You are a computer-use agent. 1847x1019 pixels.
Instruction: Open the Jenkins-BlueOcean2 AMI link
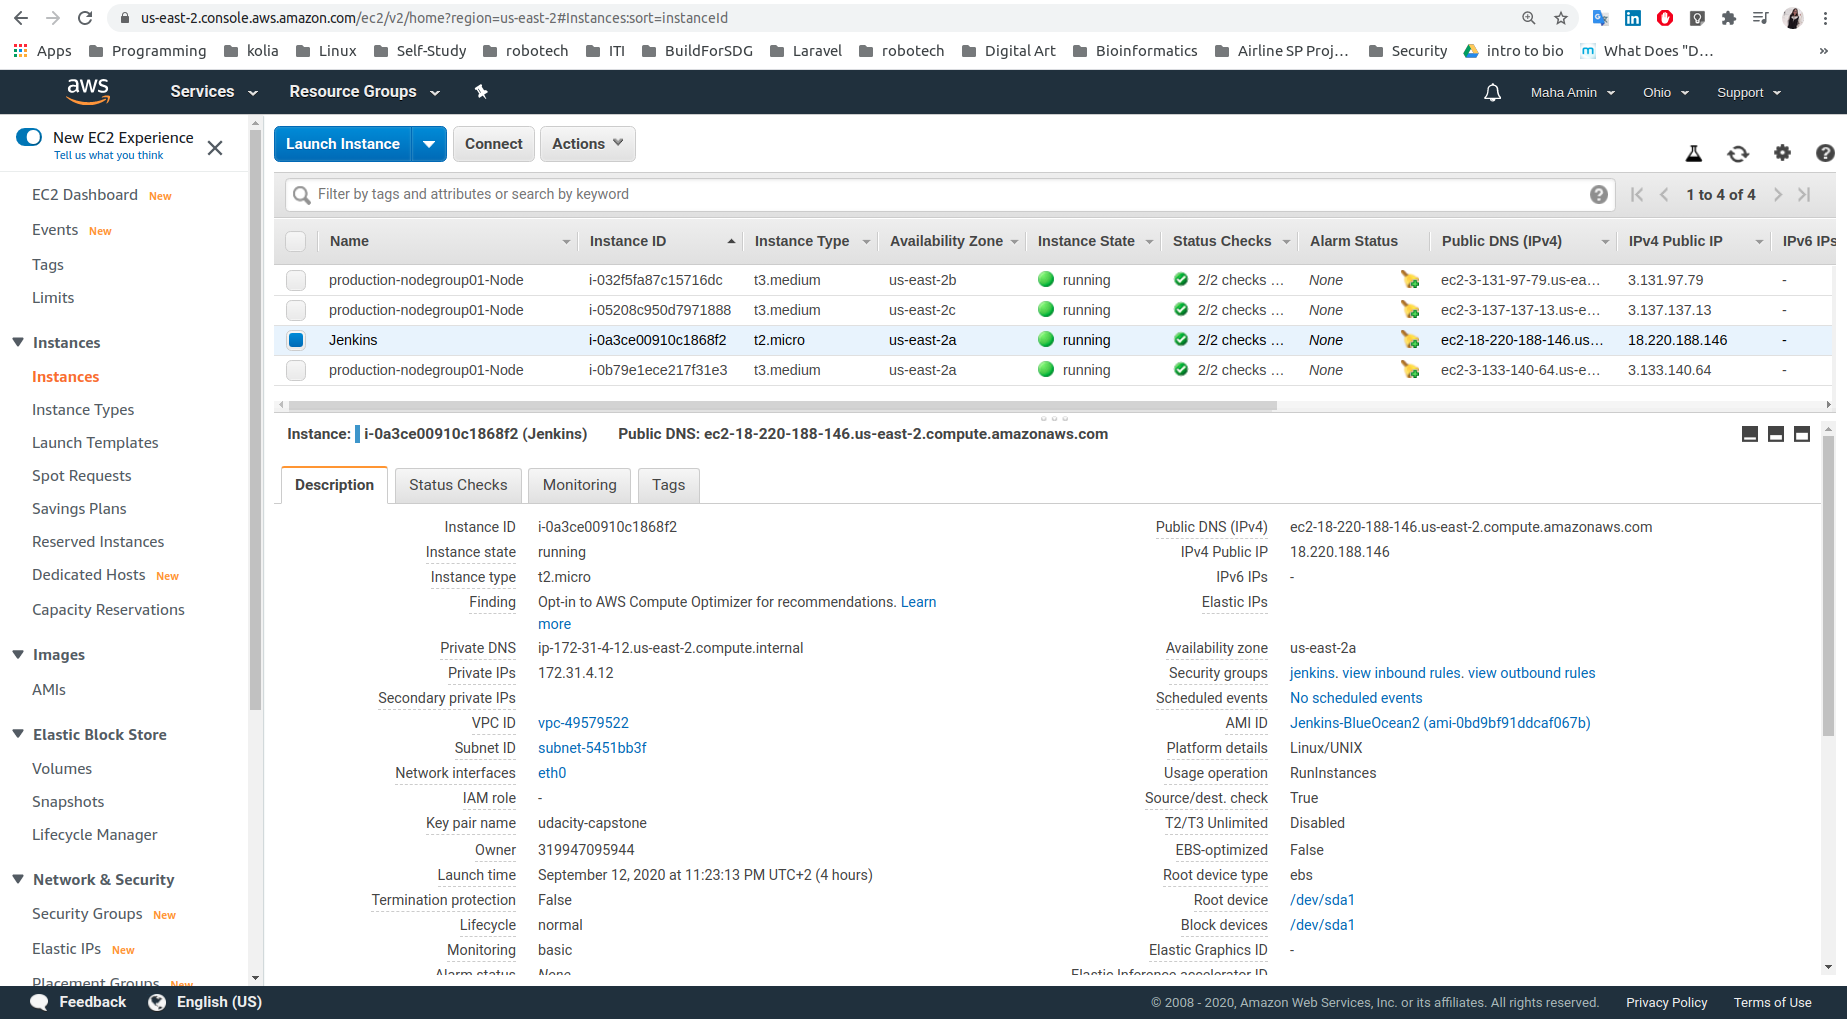pos(1440,723)
